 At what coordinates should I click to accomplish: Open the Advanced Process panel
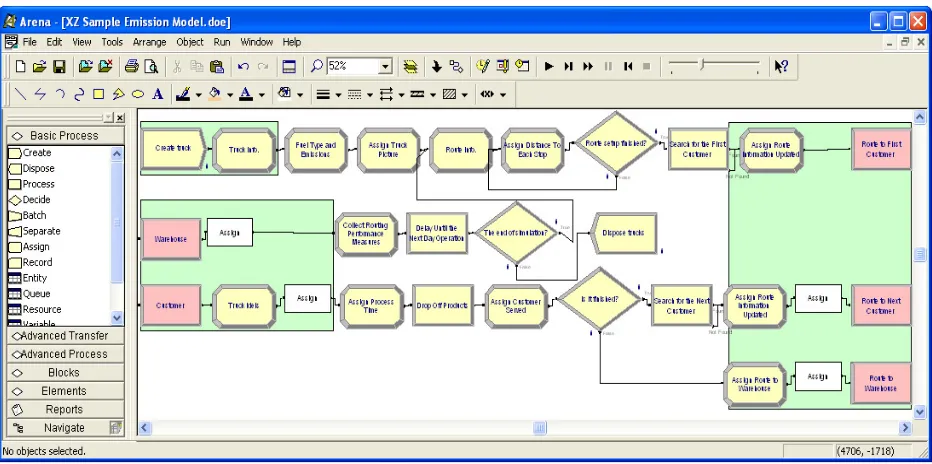pyautogui.click(x=65, y=354)
